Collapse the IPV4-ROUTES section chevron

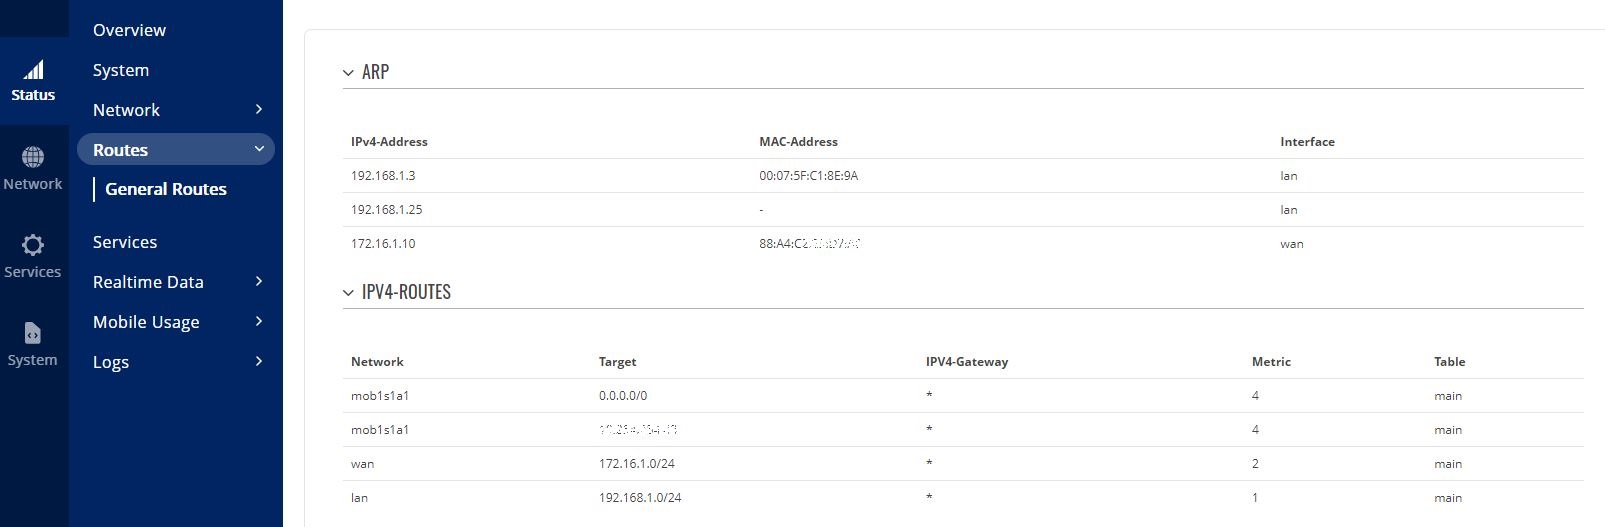348,293
